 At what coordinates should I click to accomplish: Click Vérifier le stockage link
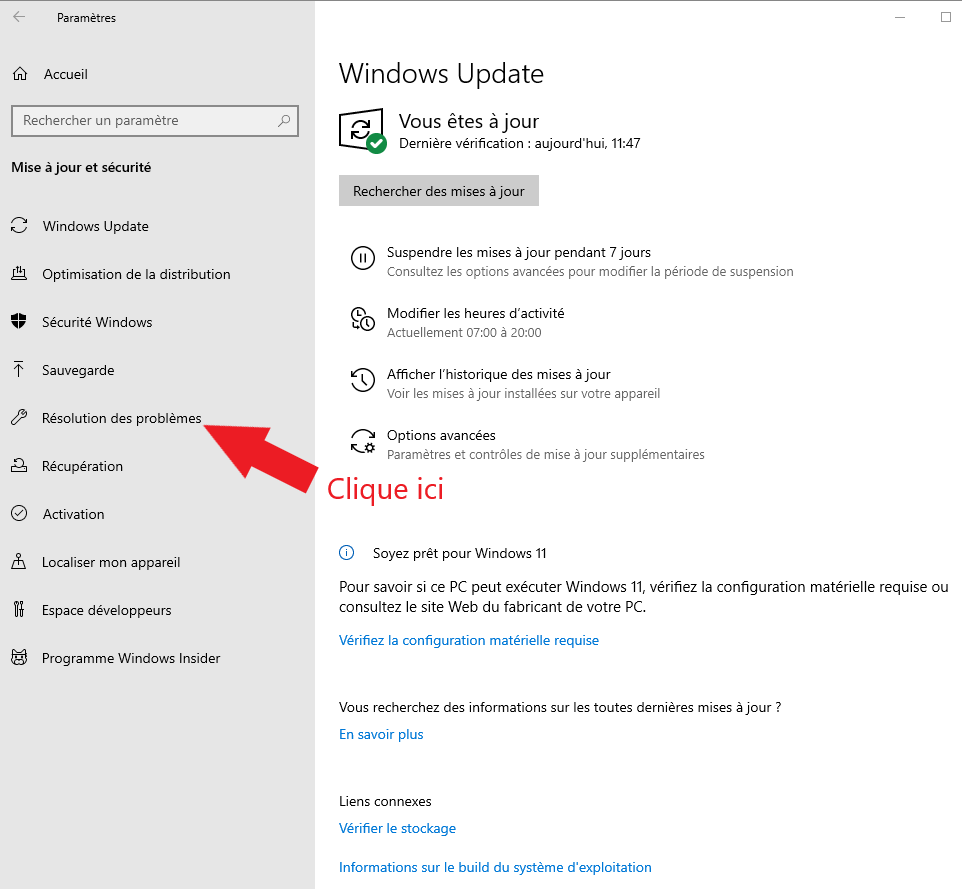tap(397, 828)
